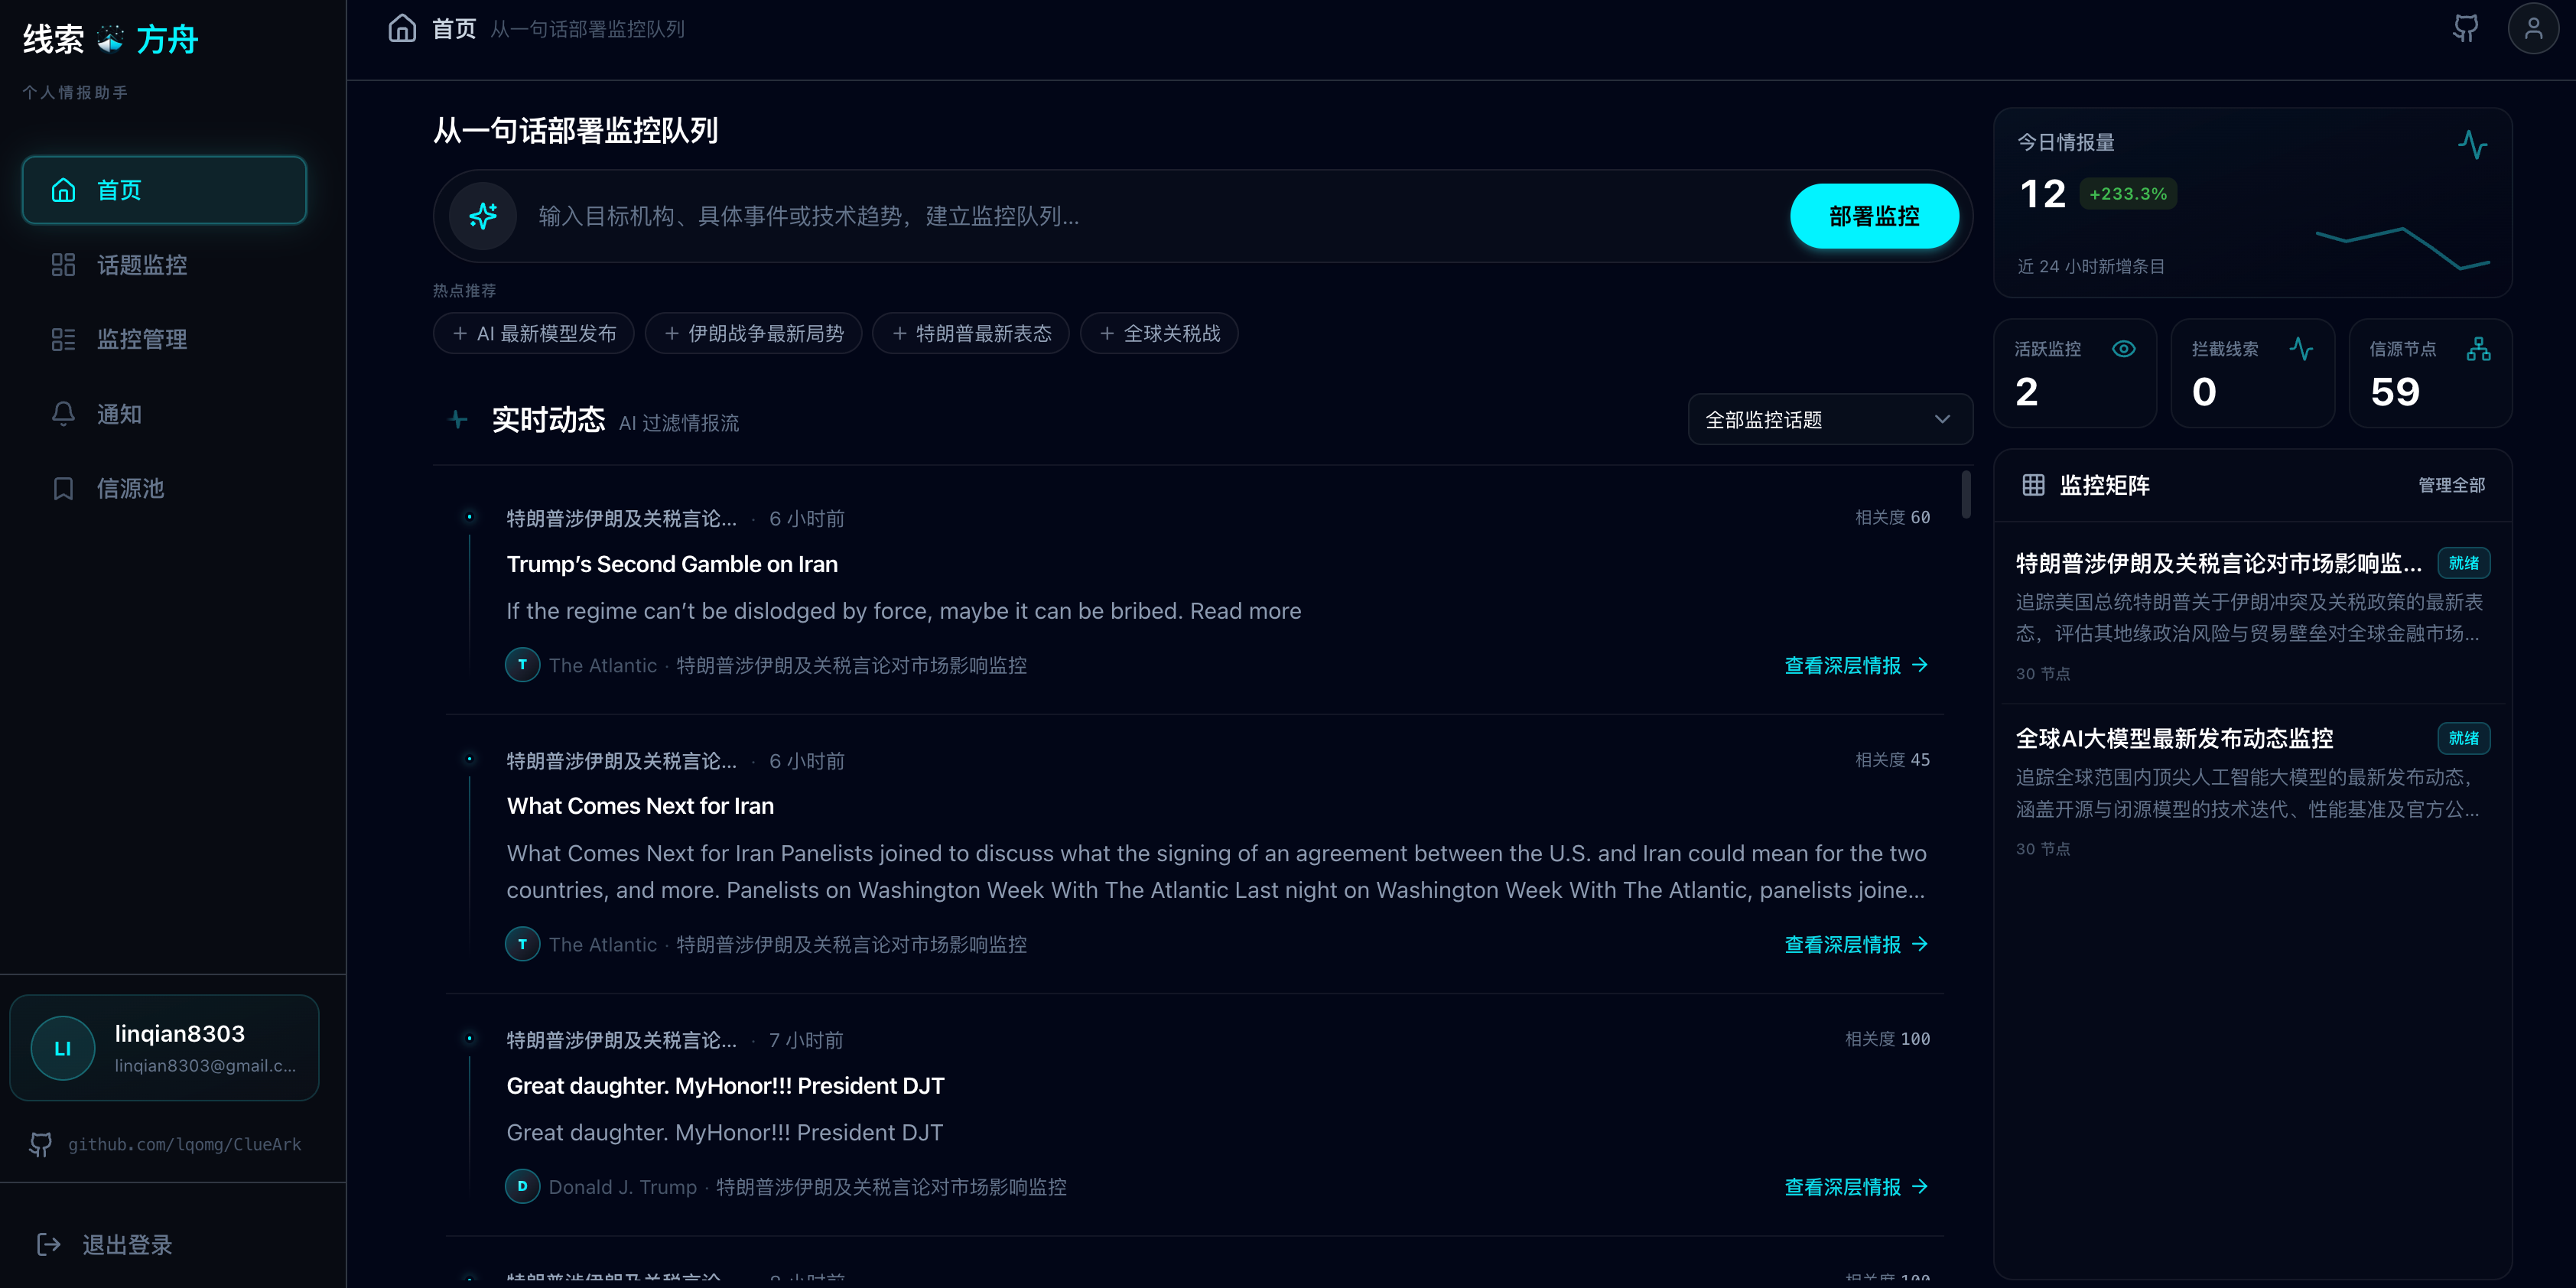Image resolution: width=2576 pixels, height=1288 pixels.
Task: Click 就绪 badge on 特朗普涉伊朗 card
Action: [x=2463, y=563]
